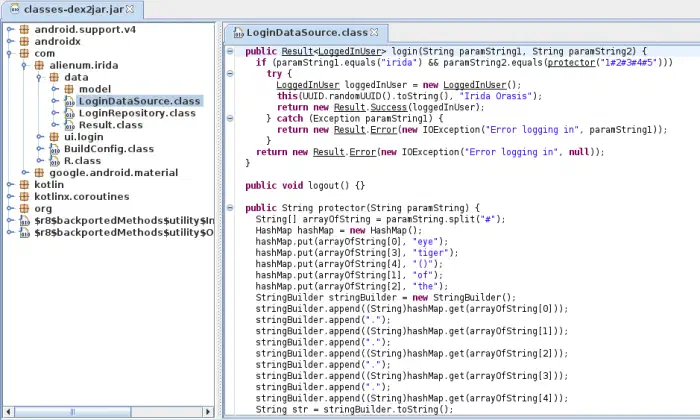The width and height of the screenshot is (700, 420).
Task: Click the data package icon
Action: click(x=54, y=77)
